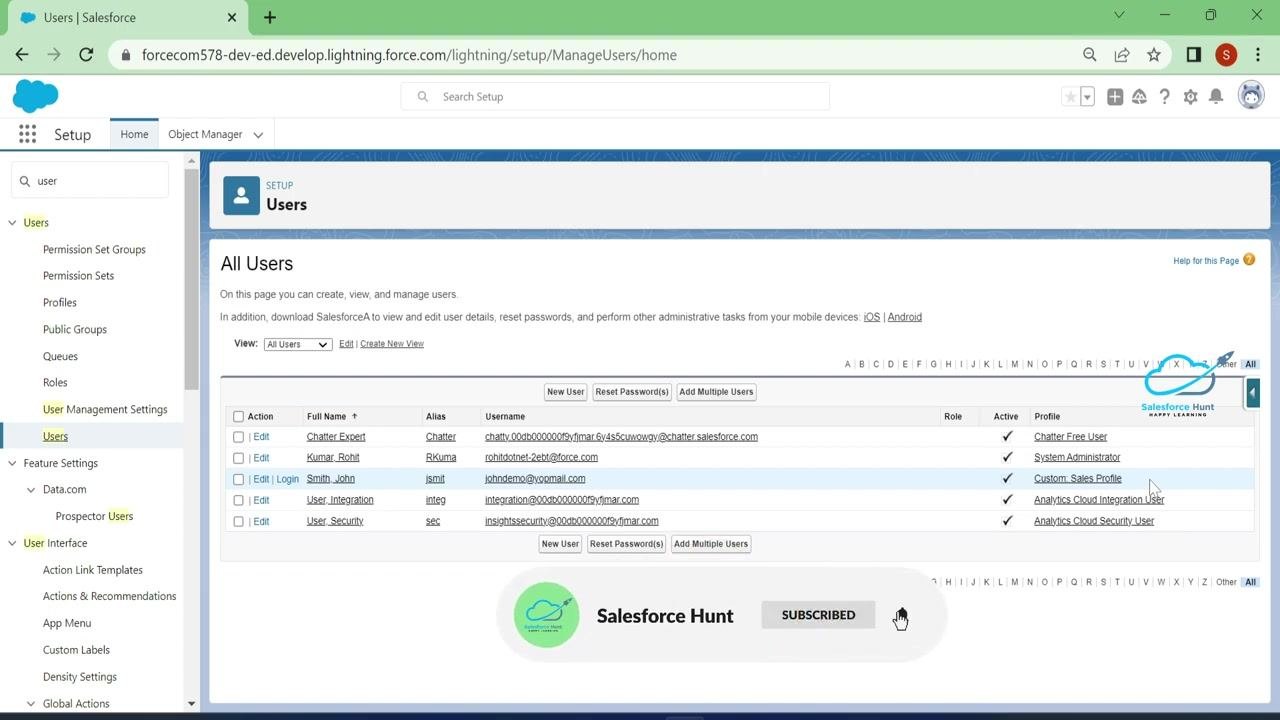Viewport: 1280px width, 720px height.
Task: Open the Trailhead guidance icon
Action: coord(1139,97)
